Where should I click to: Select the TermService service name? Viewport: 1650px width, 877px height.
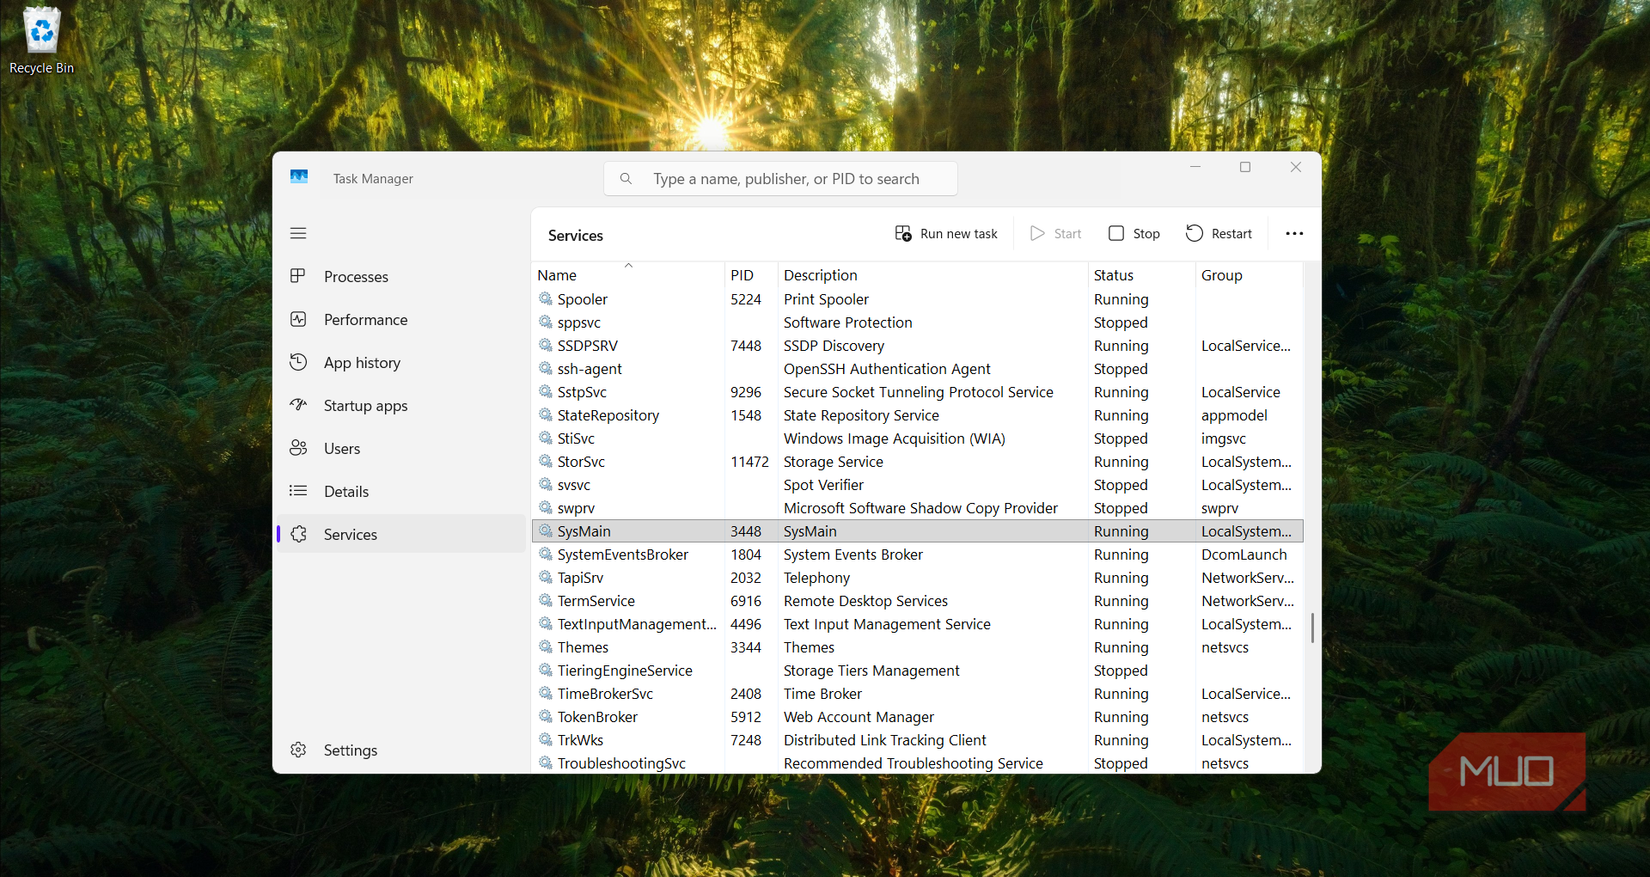click(x=596, y=601)
